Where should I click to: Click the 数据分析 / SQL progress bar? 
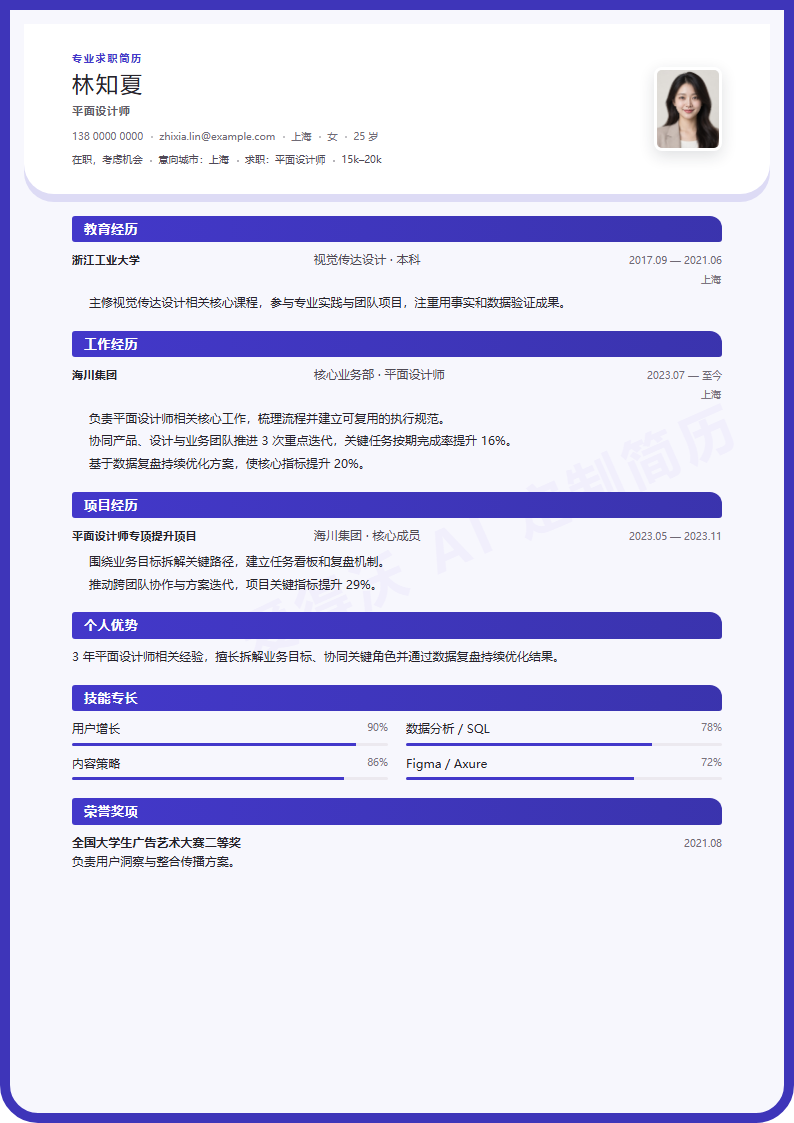(x=563, y=745)
